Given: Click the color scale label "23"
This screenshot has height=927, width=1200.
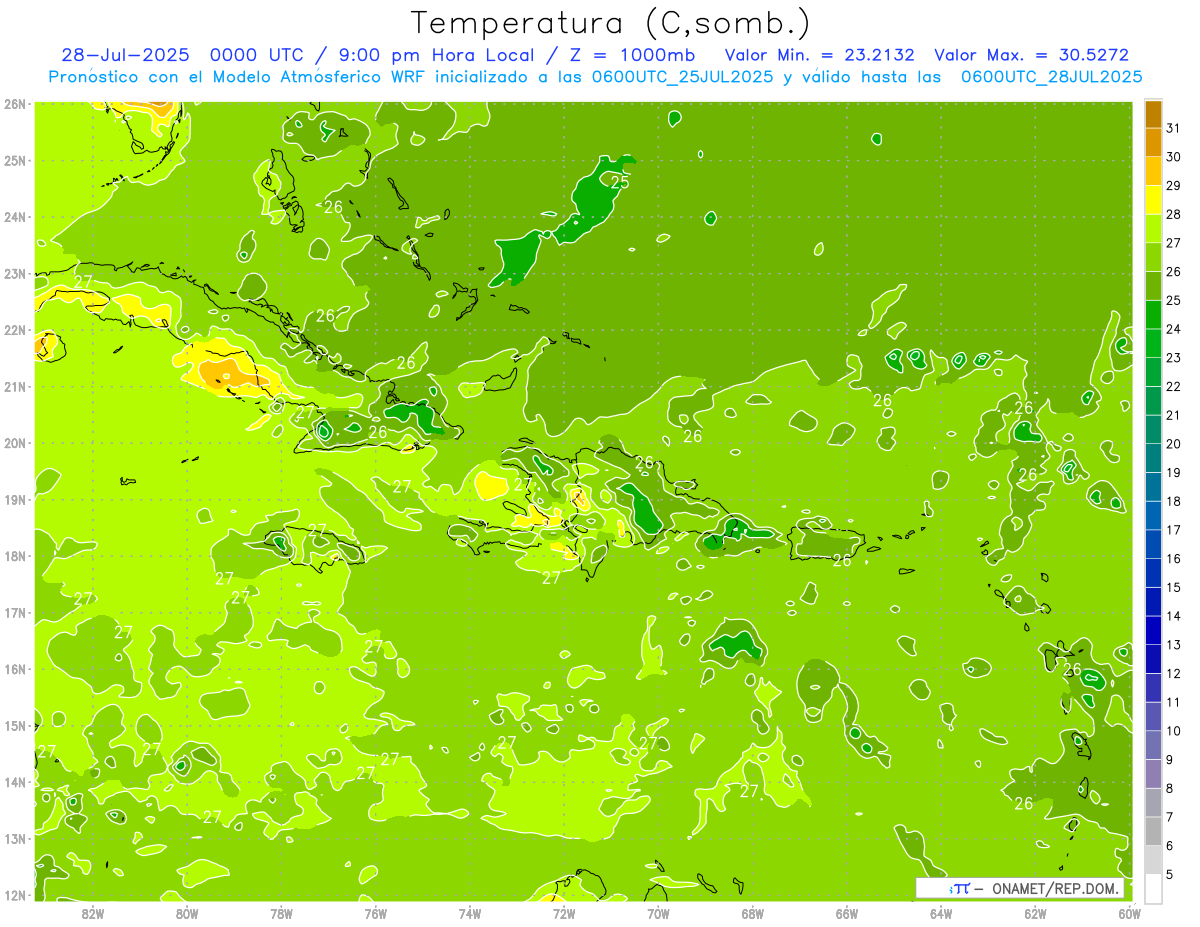Looking at the screenshot, I should pos(1173,357).
